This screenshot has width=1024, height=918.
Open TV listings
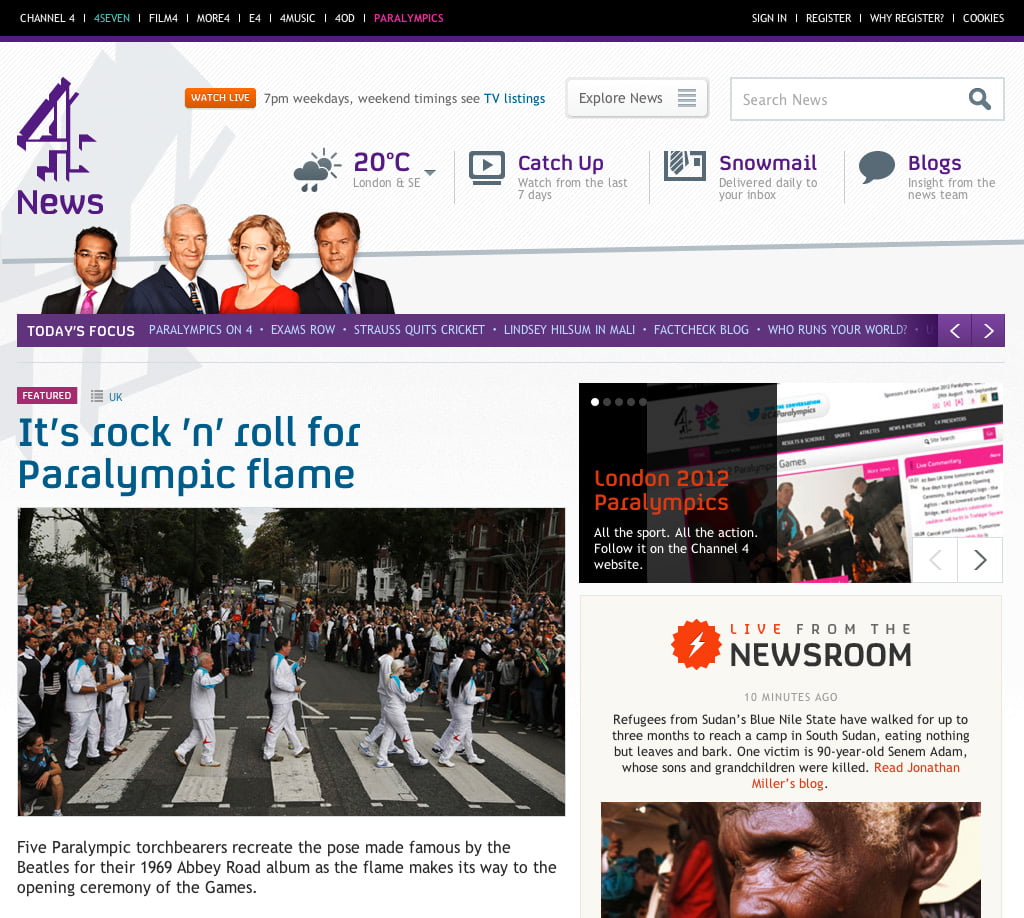[515, 98]
